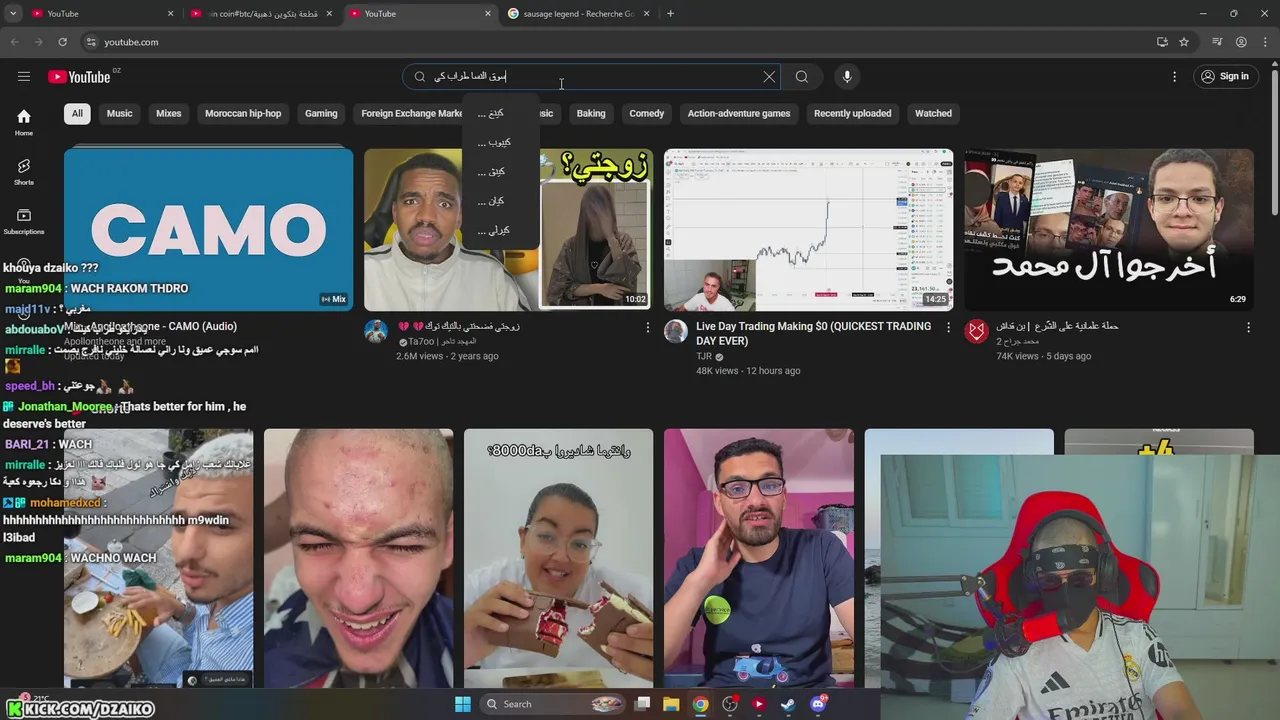The height and width of the screenshot is (720, 1280).
Task: Close the sausage legend tab
Action: tap(646, 14)
